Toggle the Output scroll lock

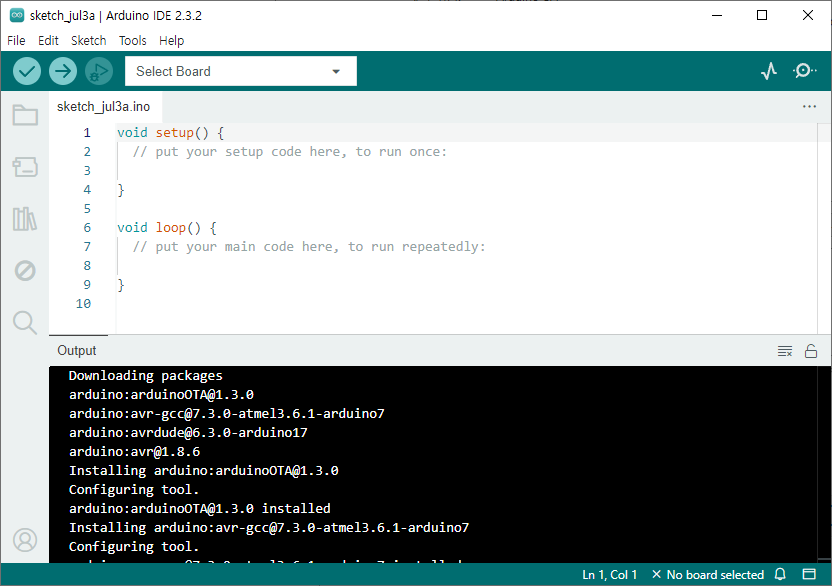811,351
